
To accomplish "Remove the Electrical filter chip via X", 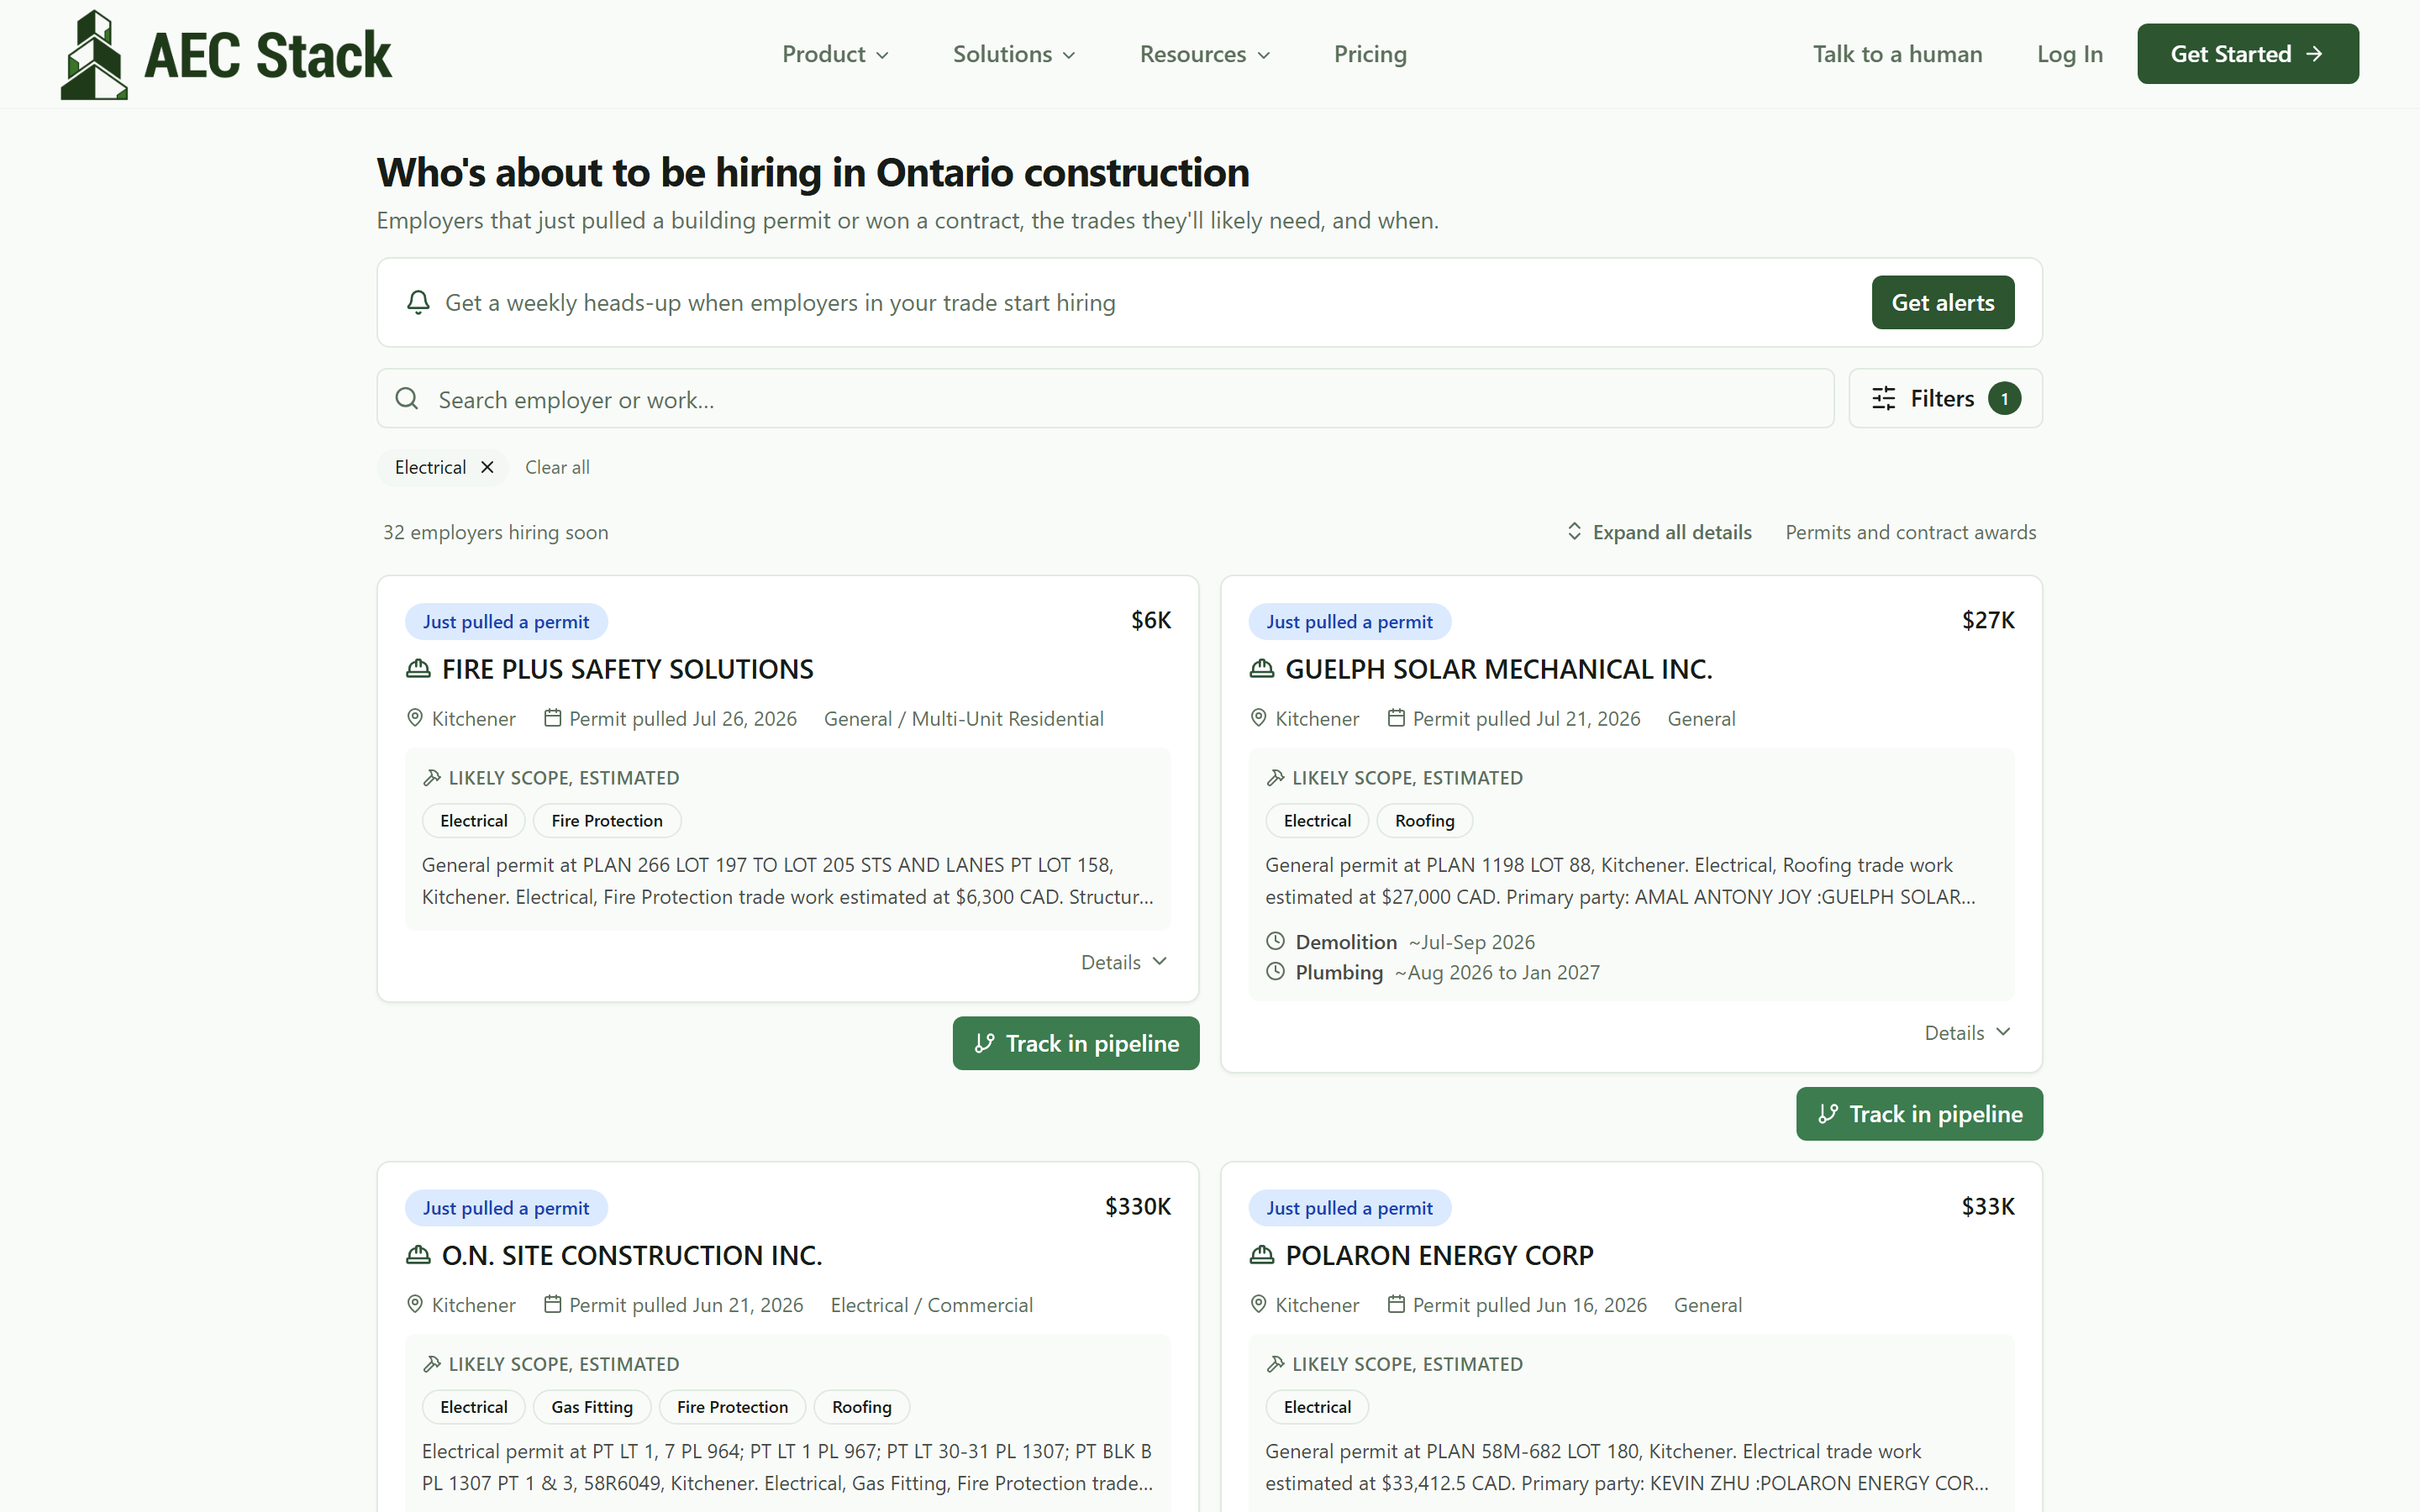I will click(487, 467).
